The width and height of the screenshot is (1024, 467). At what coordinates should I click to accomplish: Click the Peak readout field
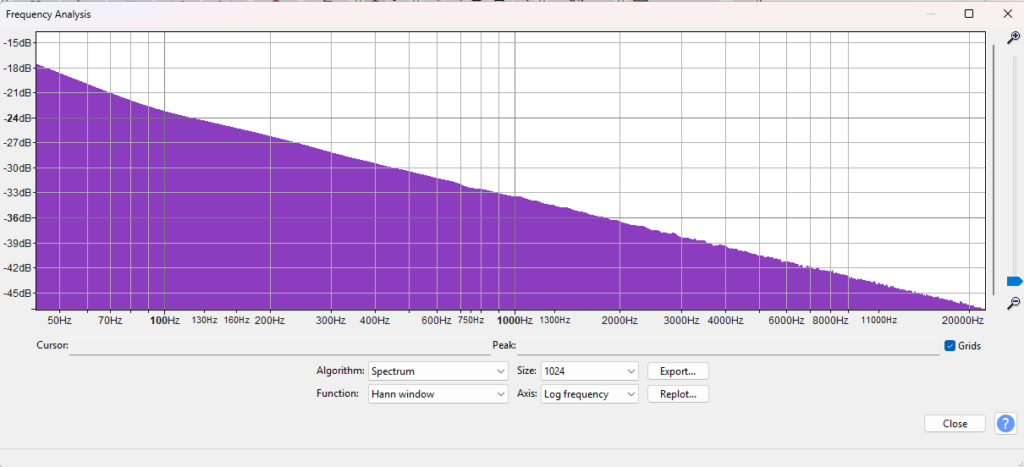(727, 346)
